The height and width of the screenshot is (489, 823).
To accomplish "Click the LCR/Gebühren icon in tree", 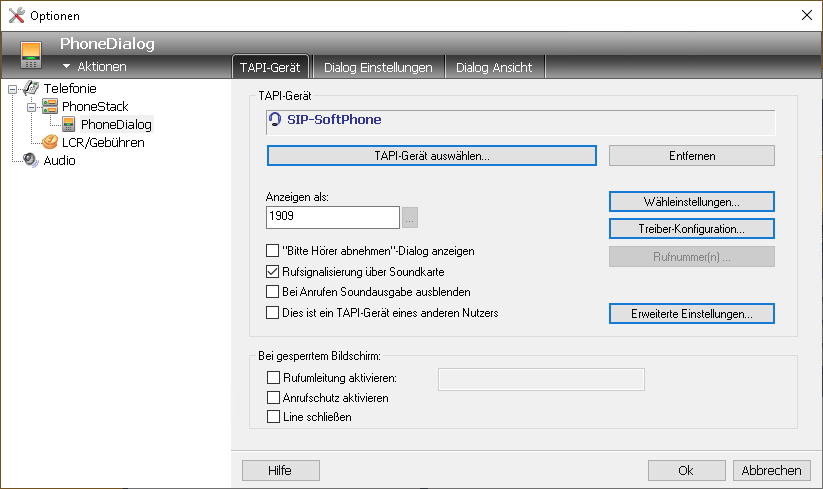I will click(49, 142).
